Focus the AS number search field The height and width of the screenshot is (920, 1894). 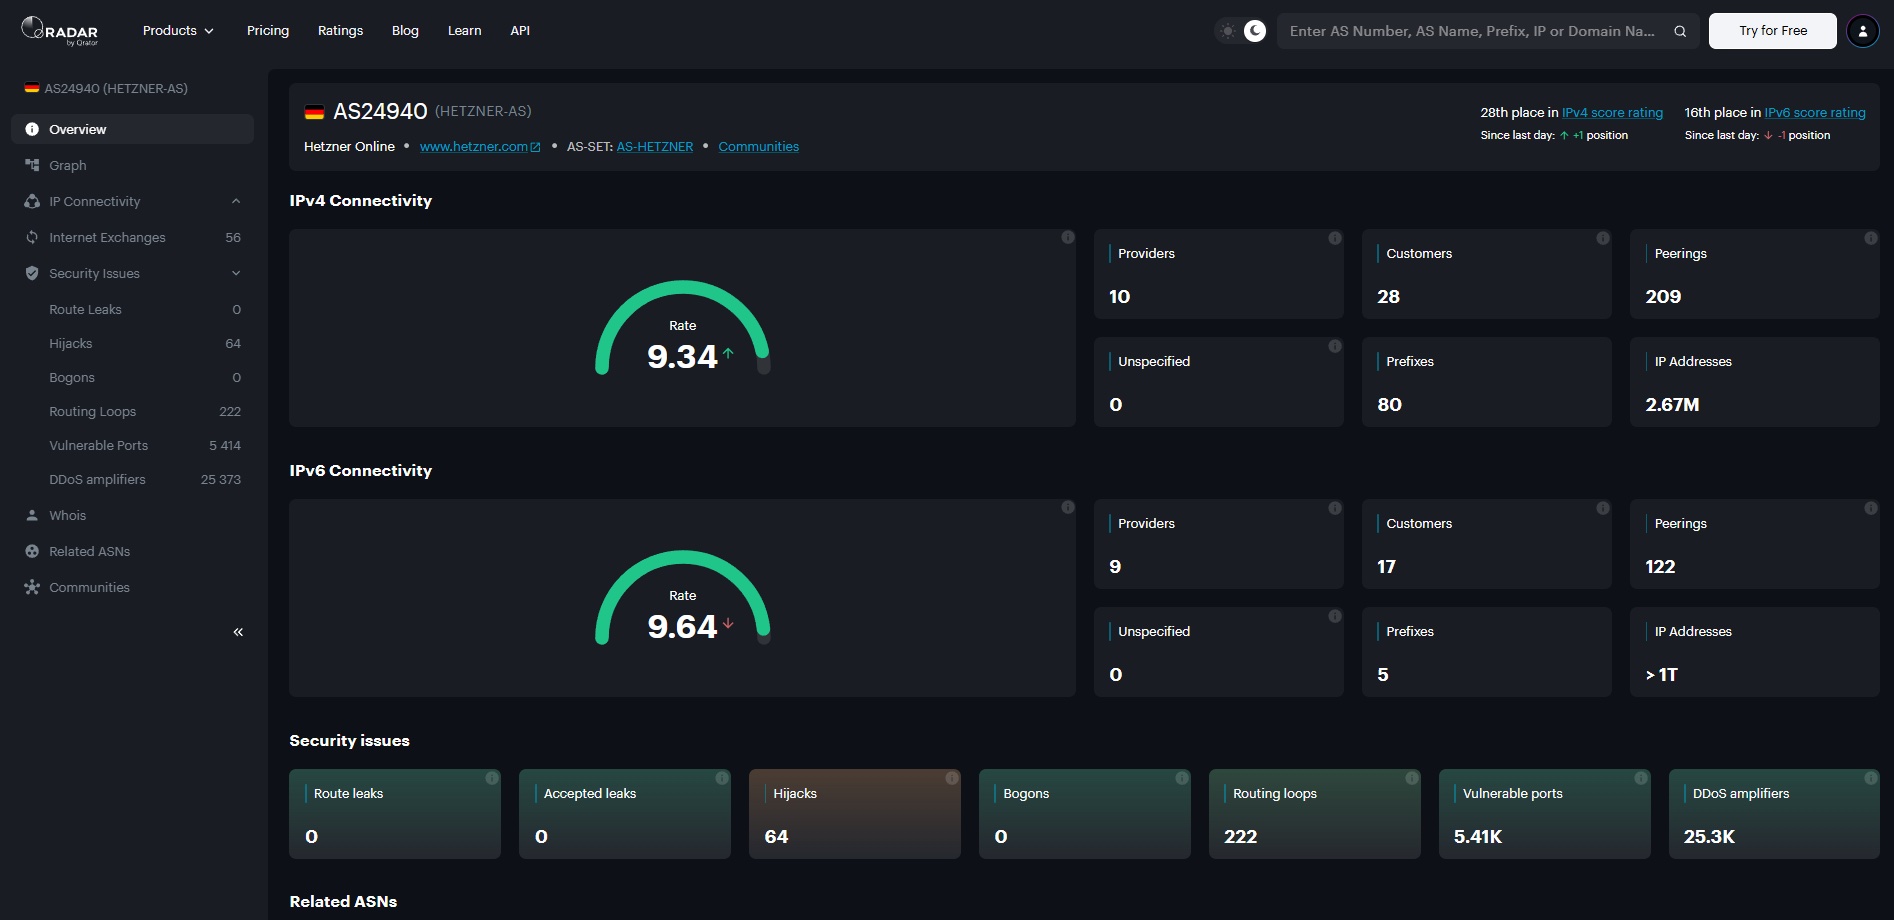(x=1472, y=31)
